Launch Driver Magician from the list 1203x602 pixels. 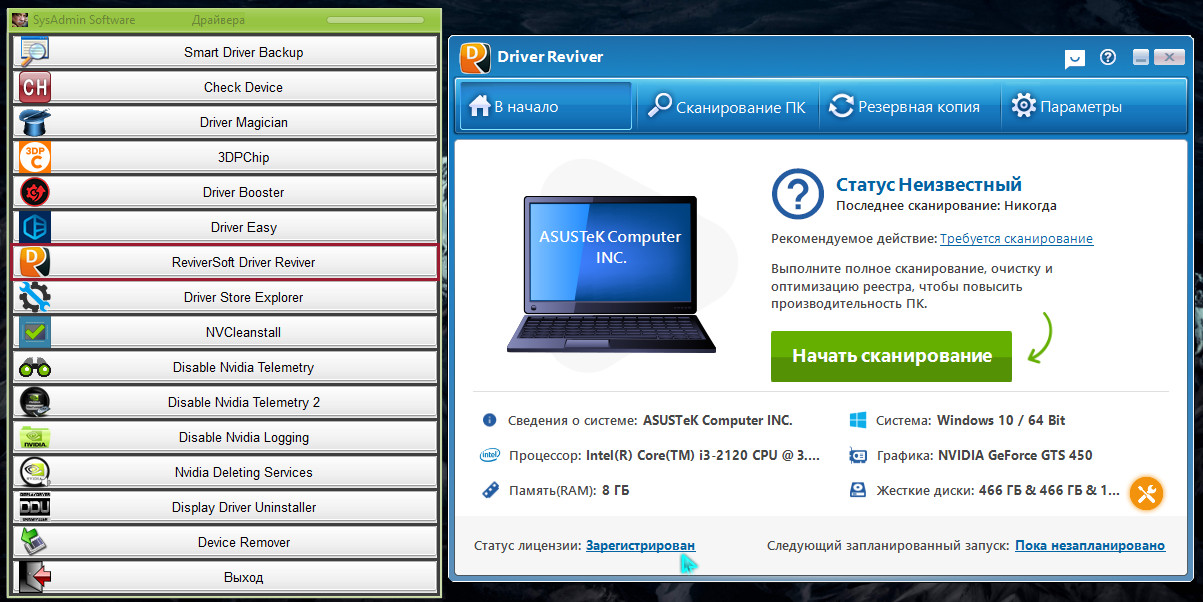243,122
